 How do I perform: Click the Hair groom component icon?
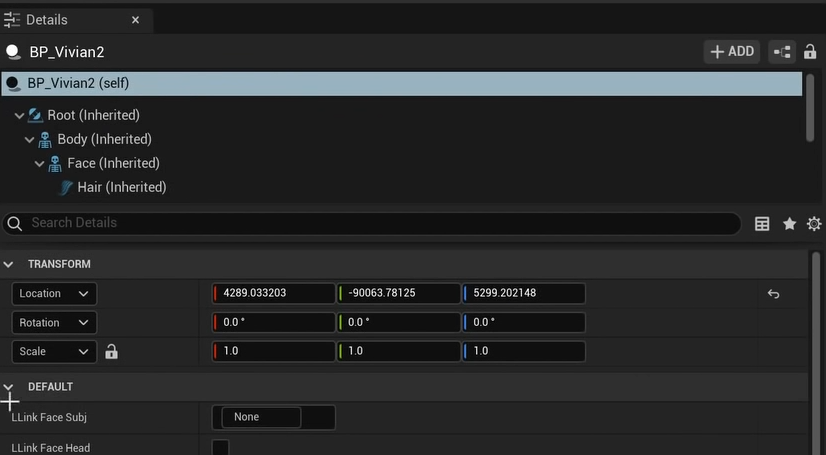click(x=65, y=187)
